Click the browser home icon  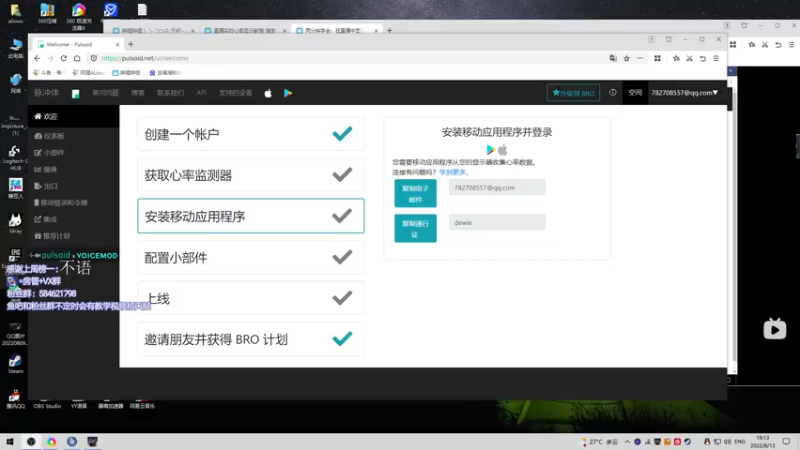tap(77, 58)
